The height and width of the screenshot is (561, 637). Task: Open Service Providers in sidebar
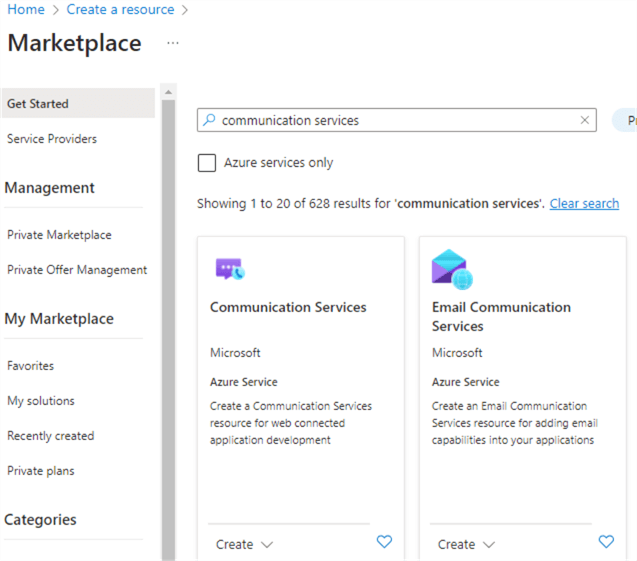[x=52, y=139]
